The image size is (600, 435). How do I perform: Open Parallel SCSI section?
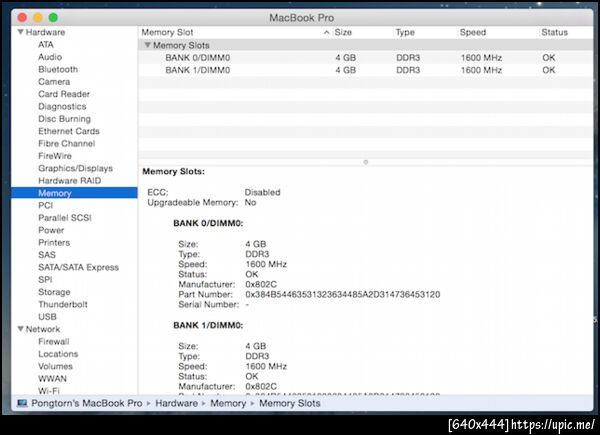click(x=65, y=218)
